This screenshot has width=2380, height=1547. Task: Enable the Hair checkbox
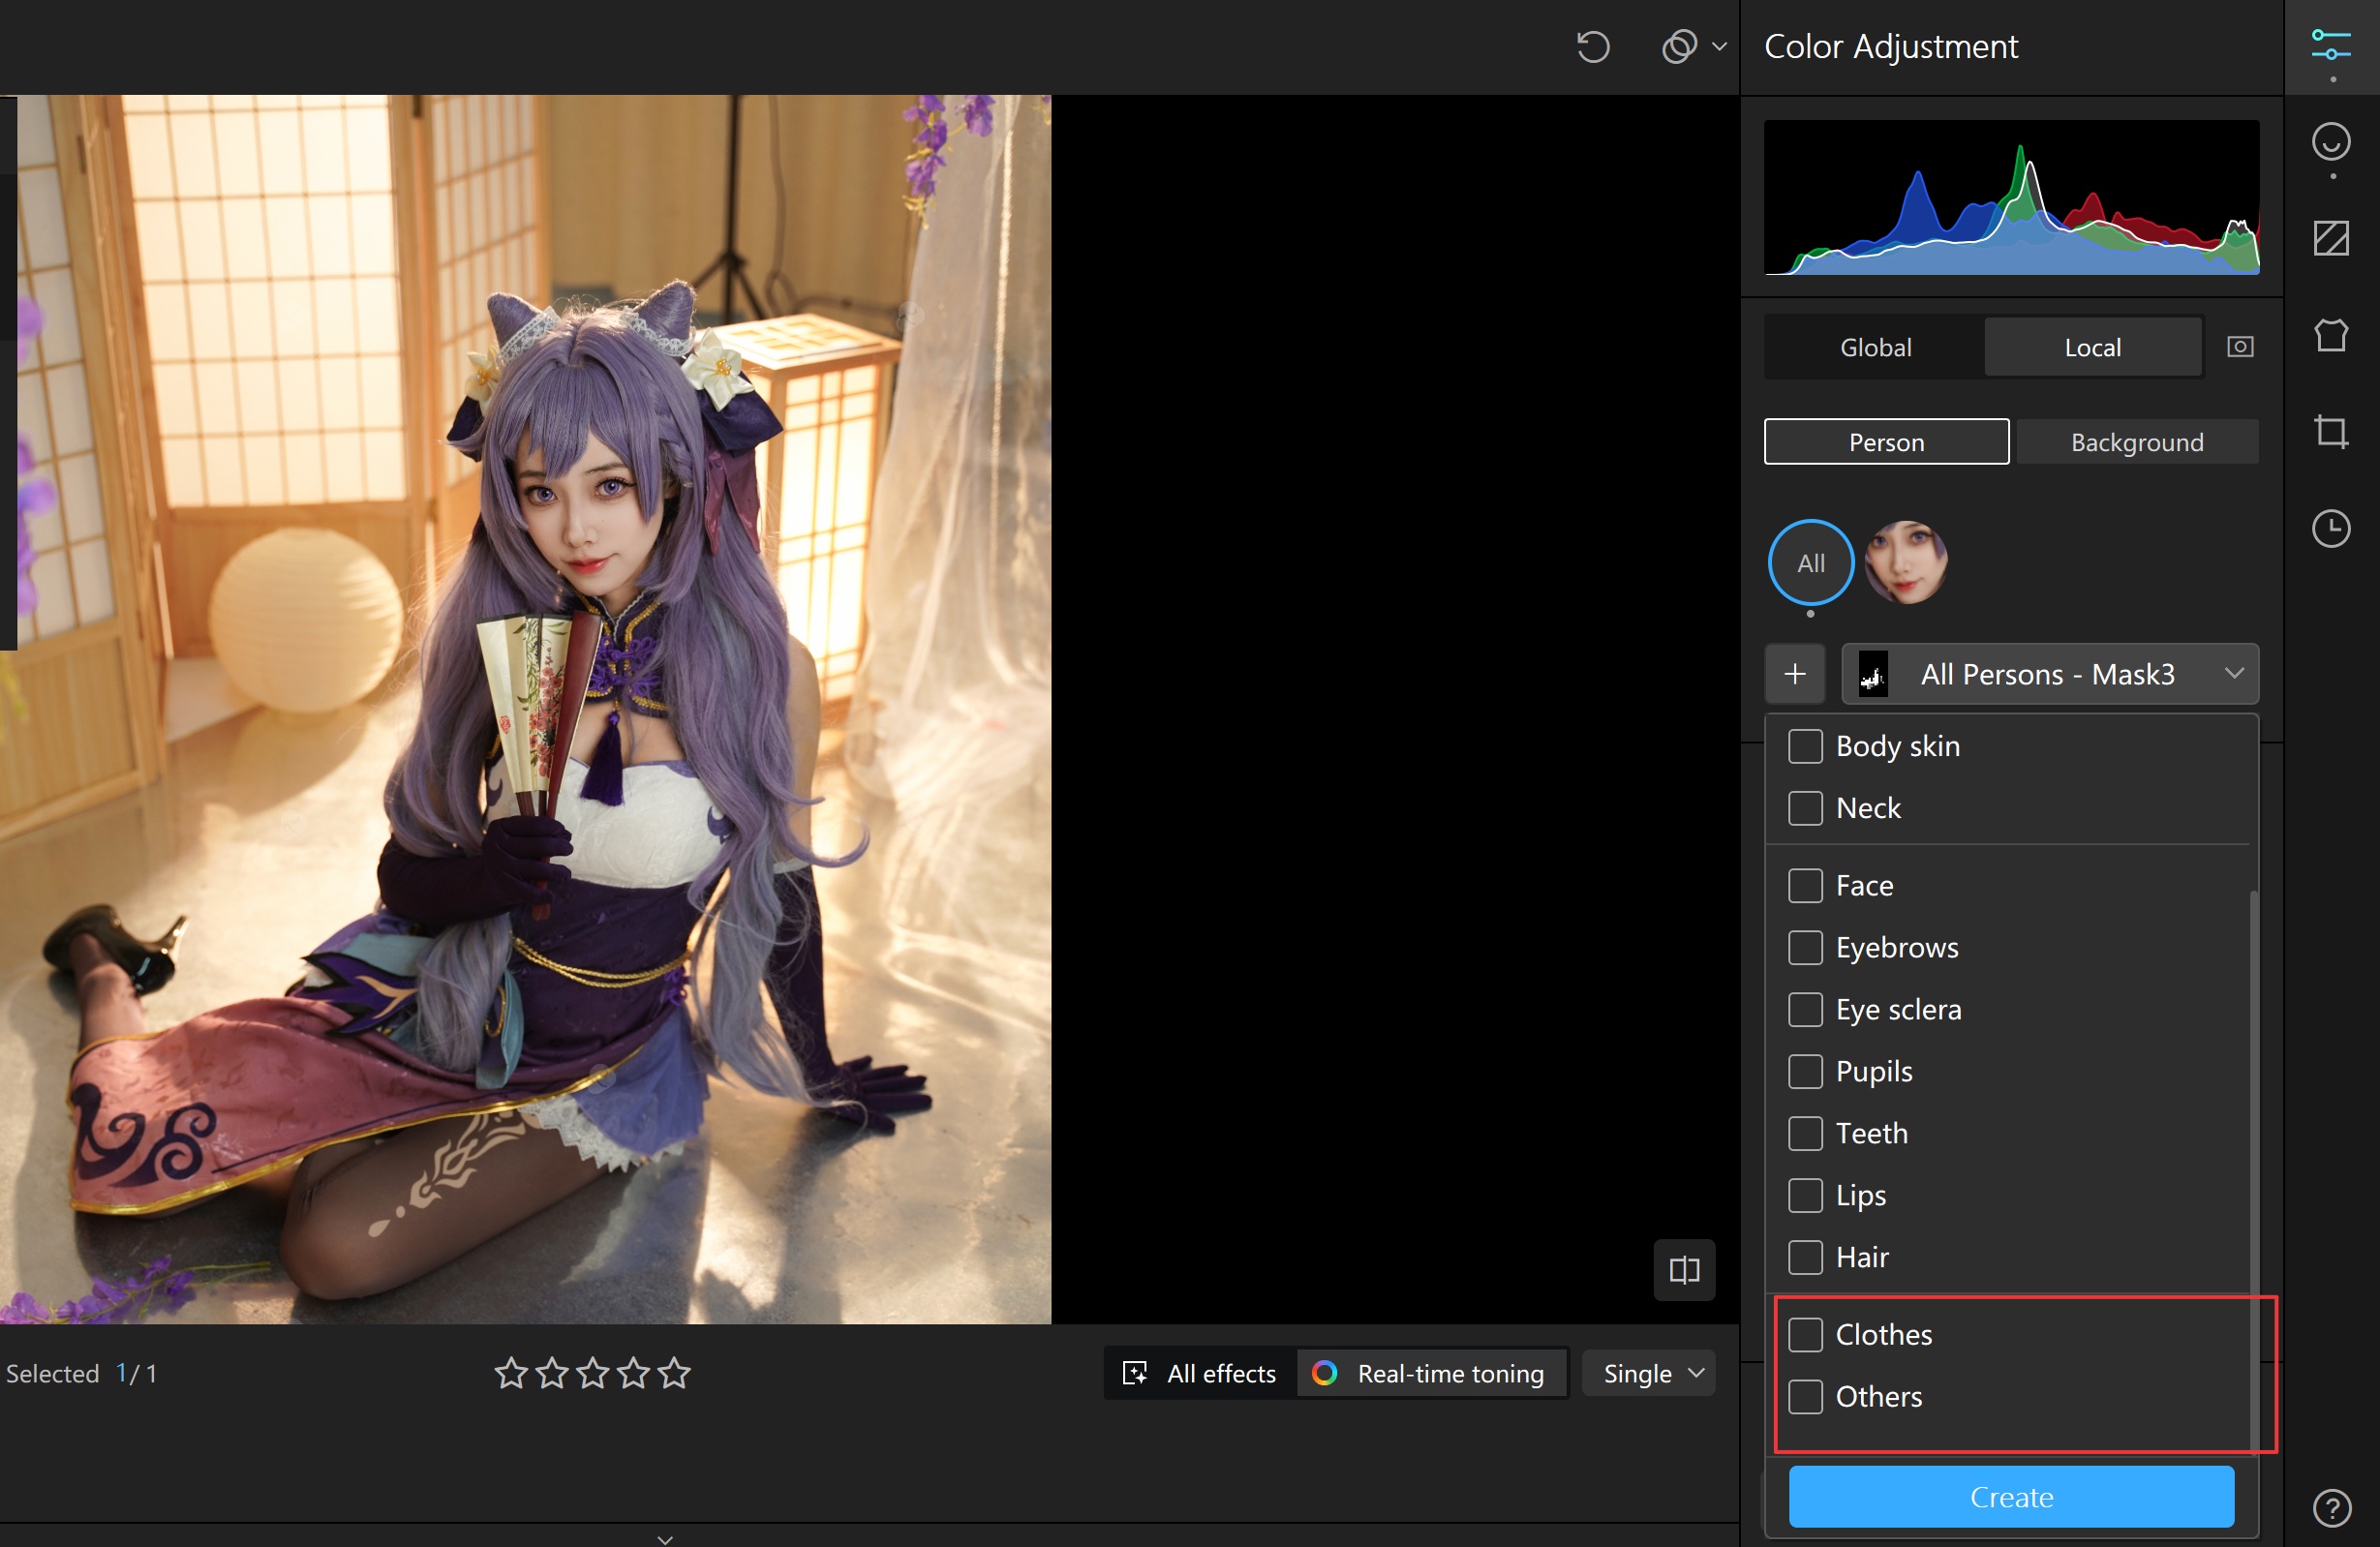[1805, 1257]
